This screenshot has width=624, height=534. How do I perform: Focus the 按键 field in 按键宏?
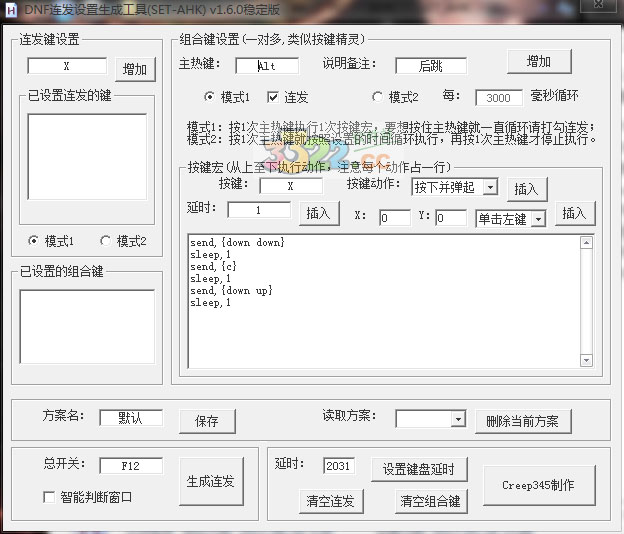click(291, 186)
